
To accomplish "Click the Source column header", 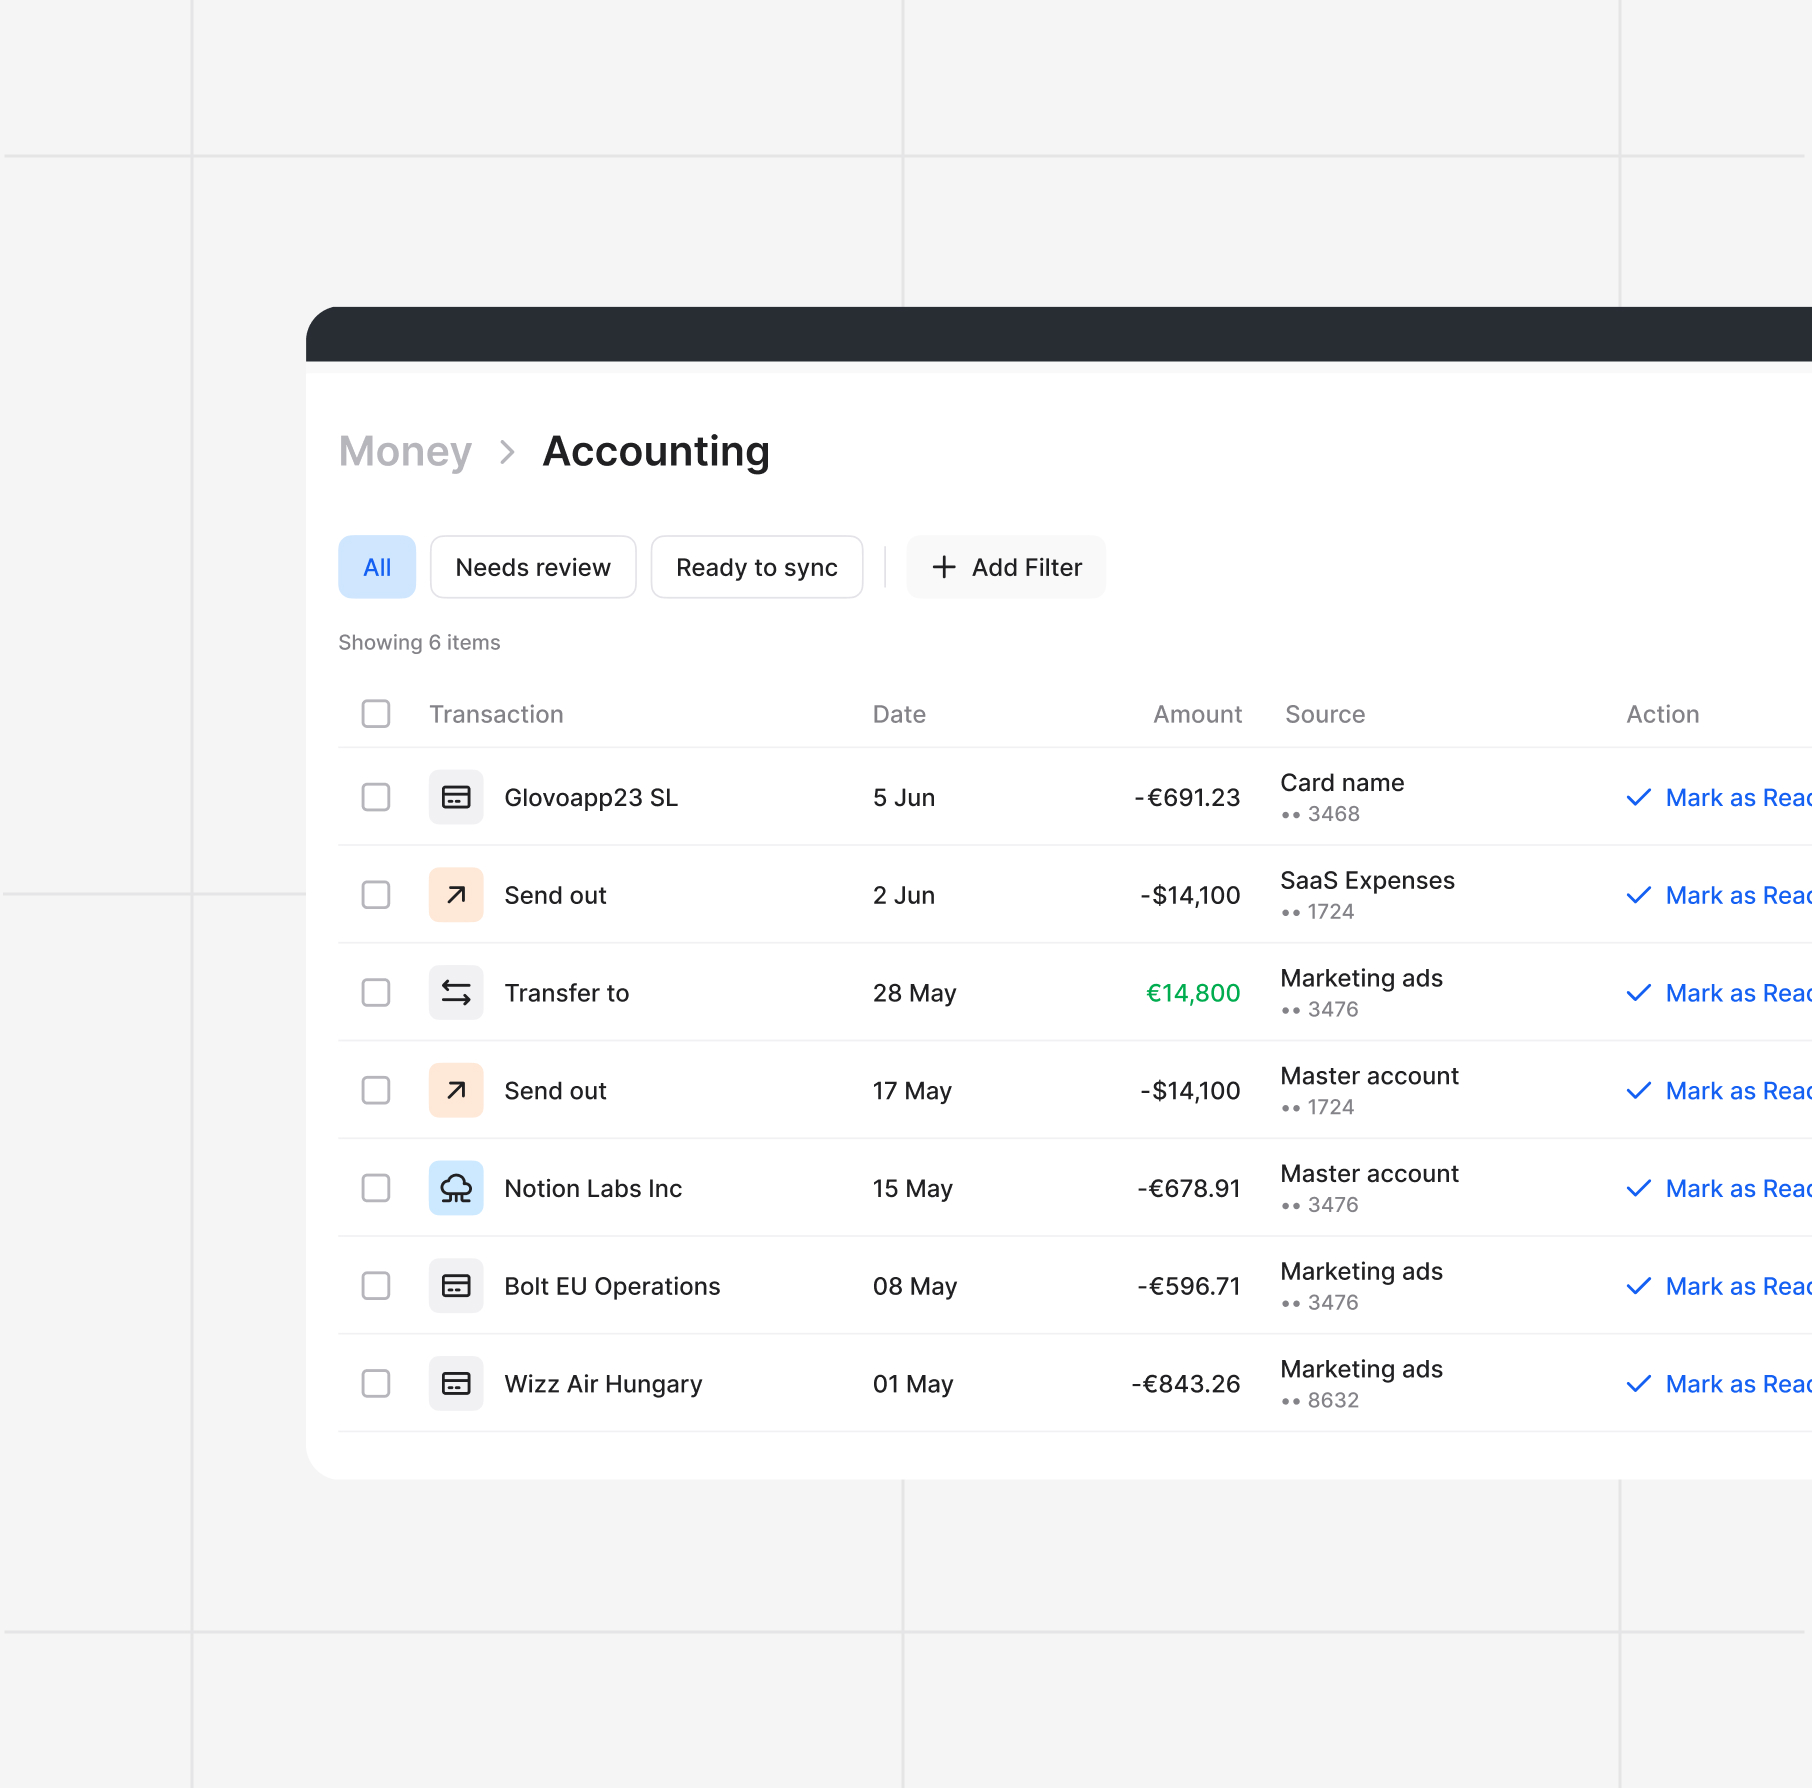I will [x=1325, y=714].
